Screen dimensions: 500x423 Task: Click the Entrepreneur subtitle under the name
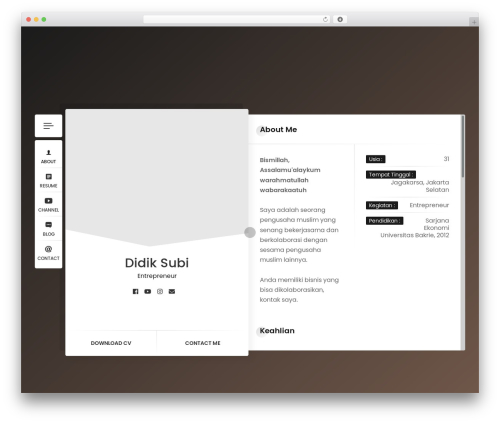(x=157, y=276)
